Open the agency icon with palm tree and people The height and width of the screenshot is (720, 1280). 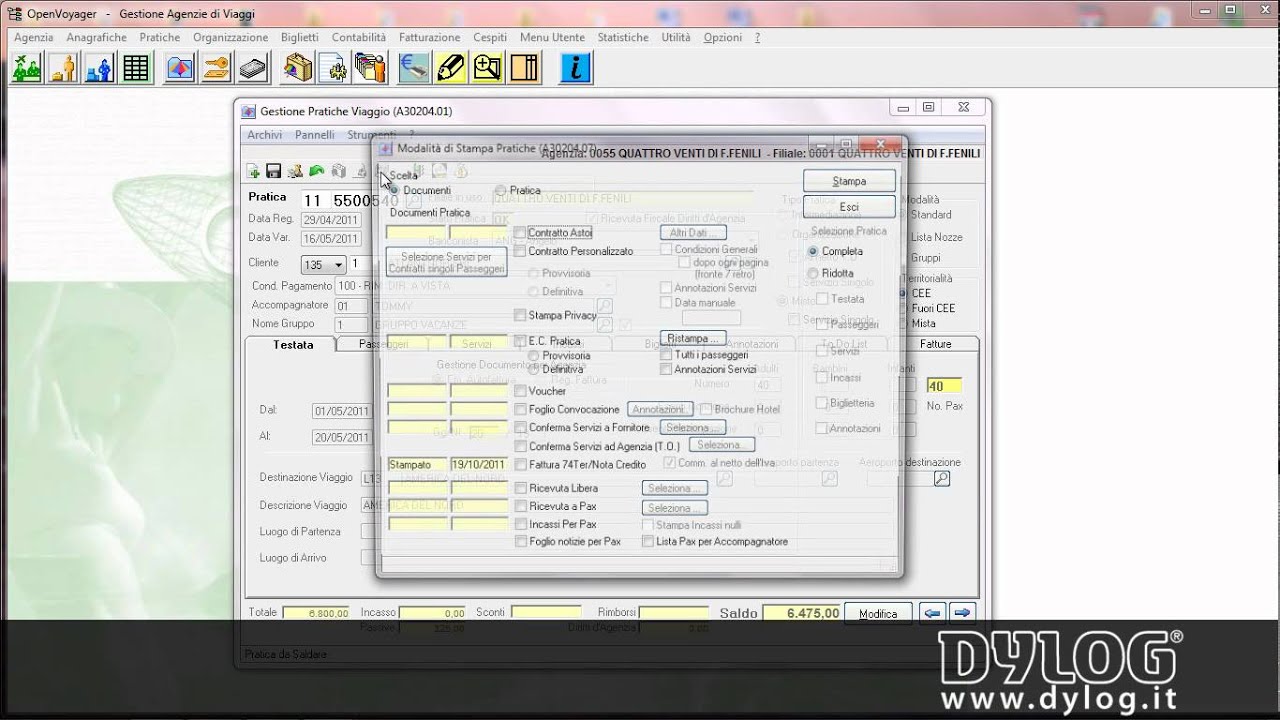click(27, 68)
